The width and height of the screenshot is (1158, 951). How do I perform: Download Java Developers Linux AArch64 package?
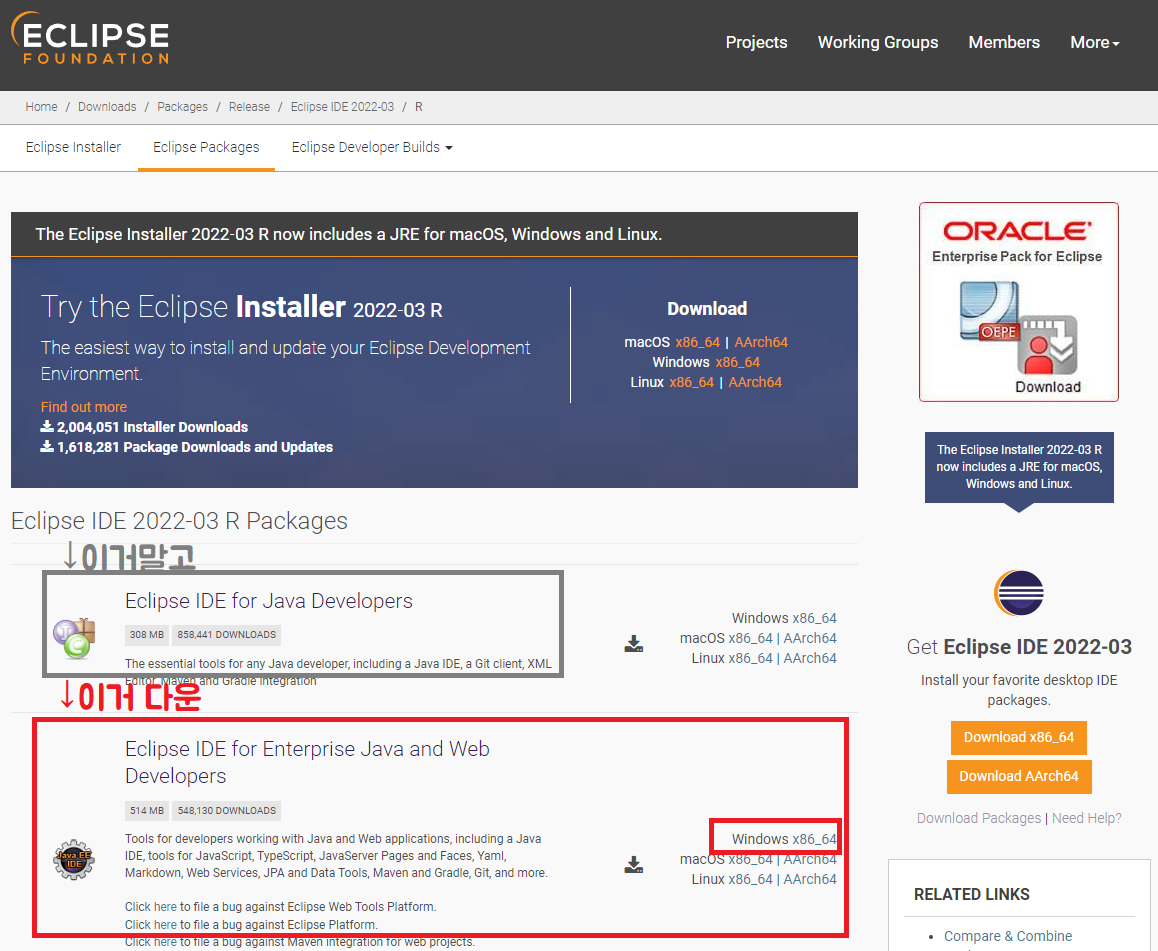[810, 658]
